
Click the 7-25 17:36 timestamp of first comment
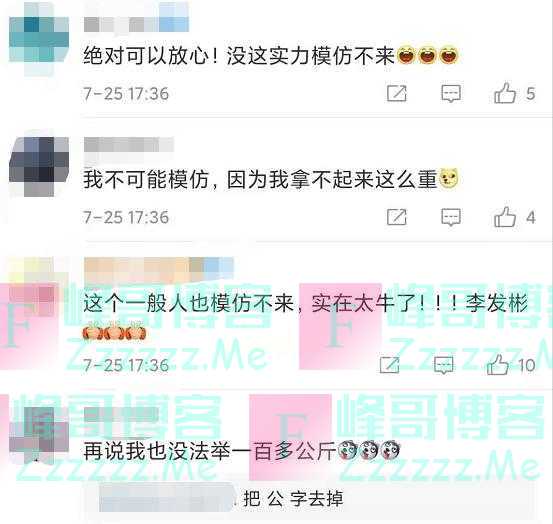(126, 94)
